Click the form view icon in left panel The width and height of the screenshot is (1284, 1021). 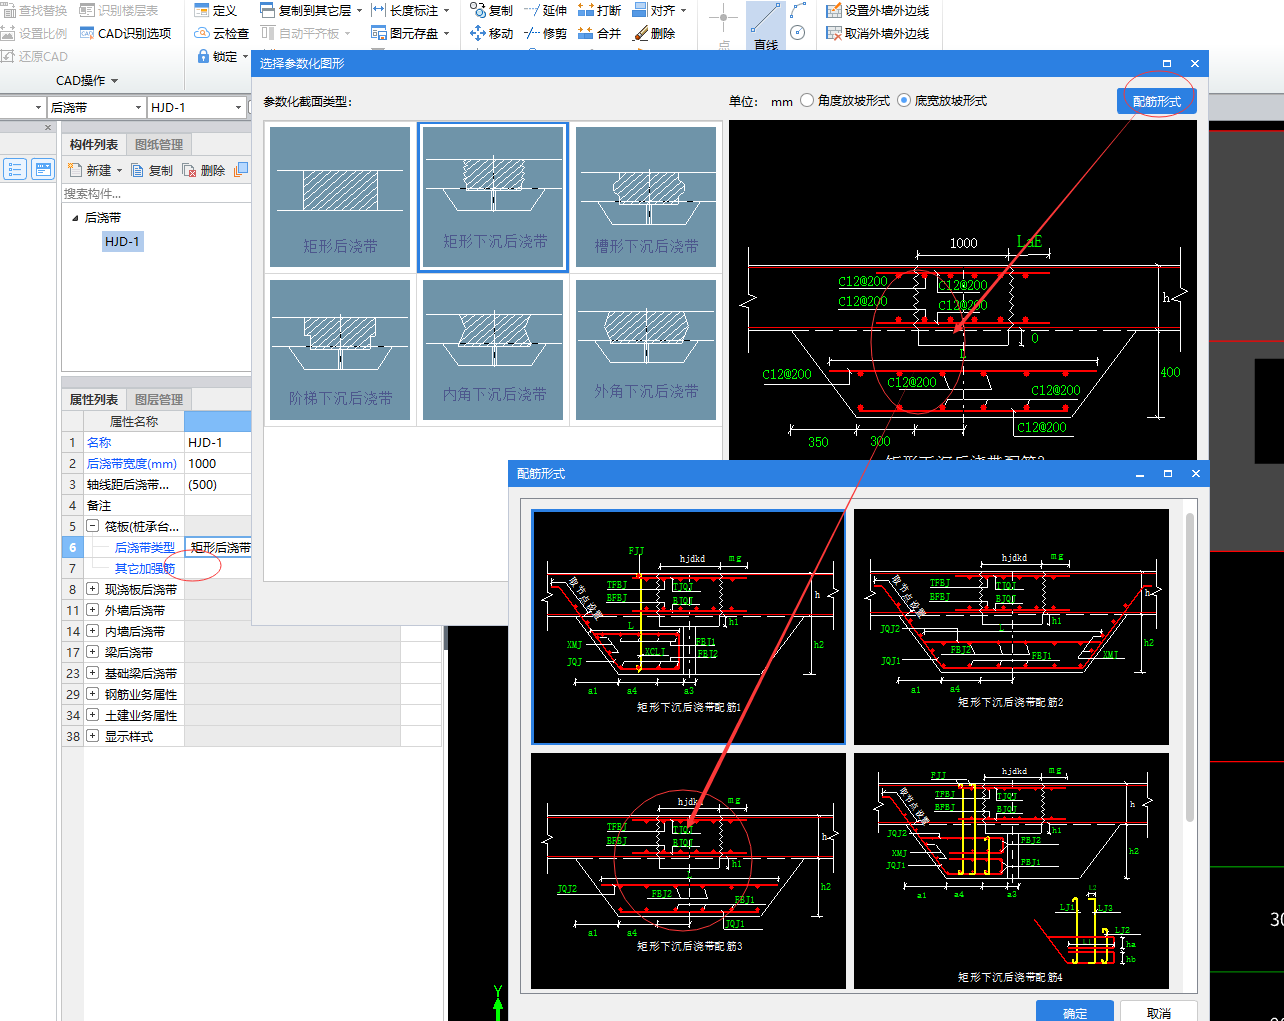click(x=43, y=169)
